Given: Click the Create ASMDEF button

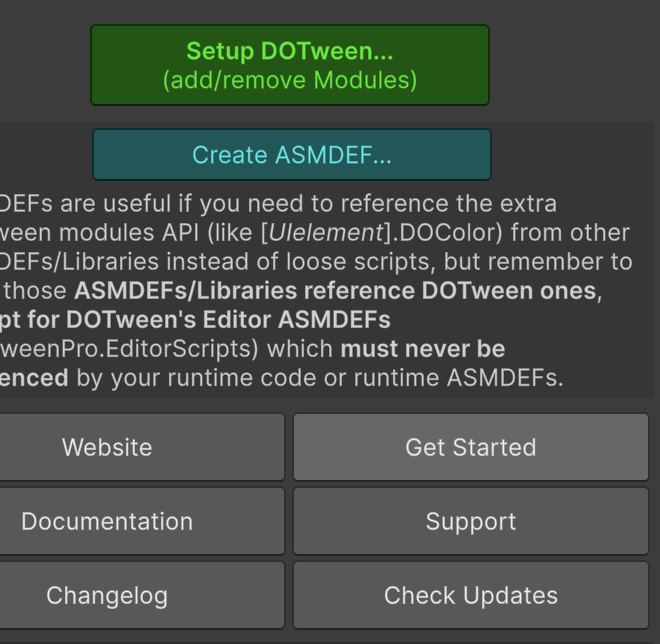Looking at the screenshot, I should pyautogui.click(x=292, y=154).
